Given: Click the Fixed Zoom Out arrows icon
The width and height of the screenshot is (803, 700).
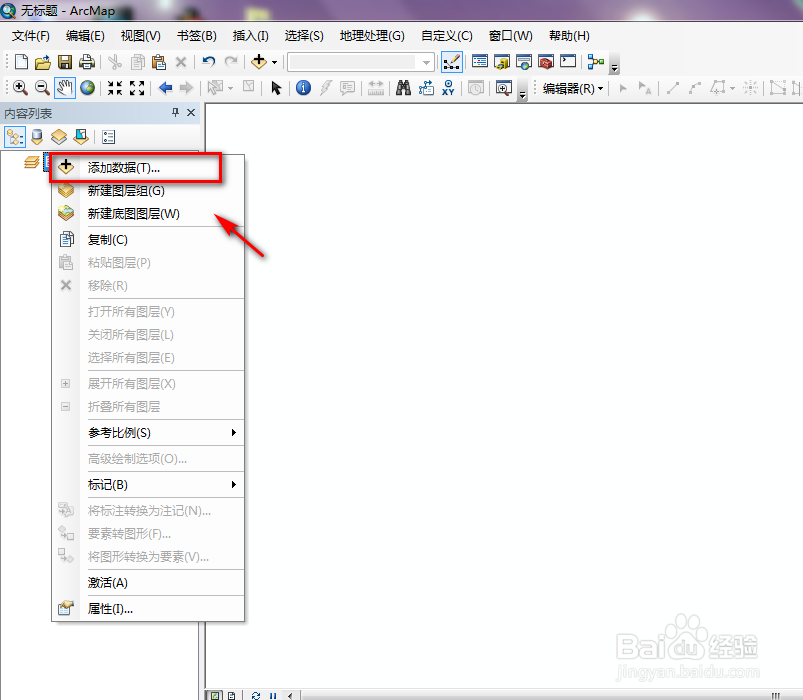Looking at the screenshot, I should click(137, 88).
